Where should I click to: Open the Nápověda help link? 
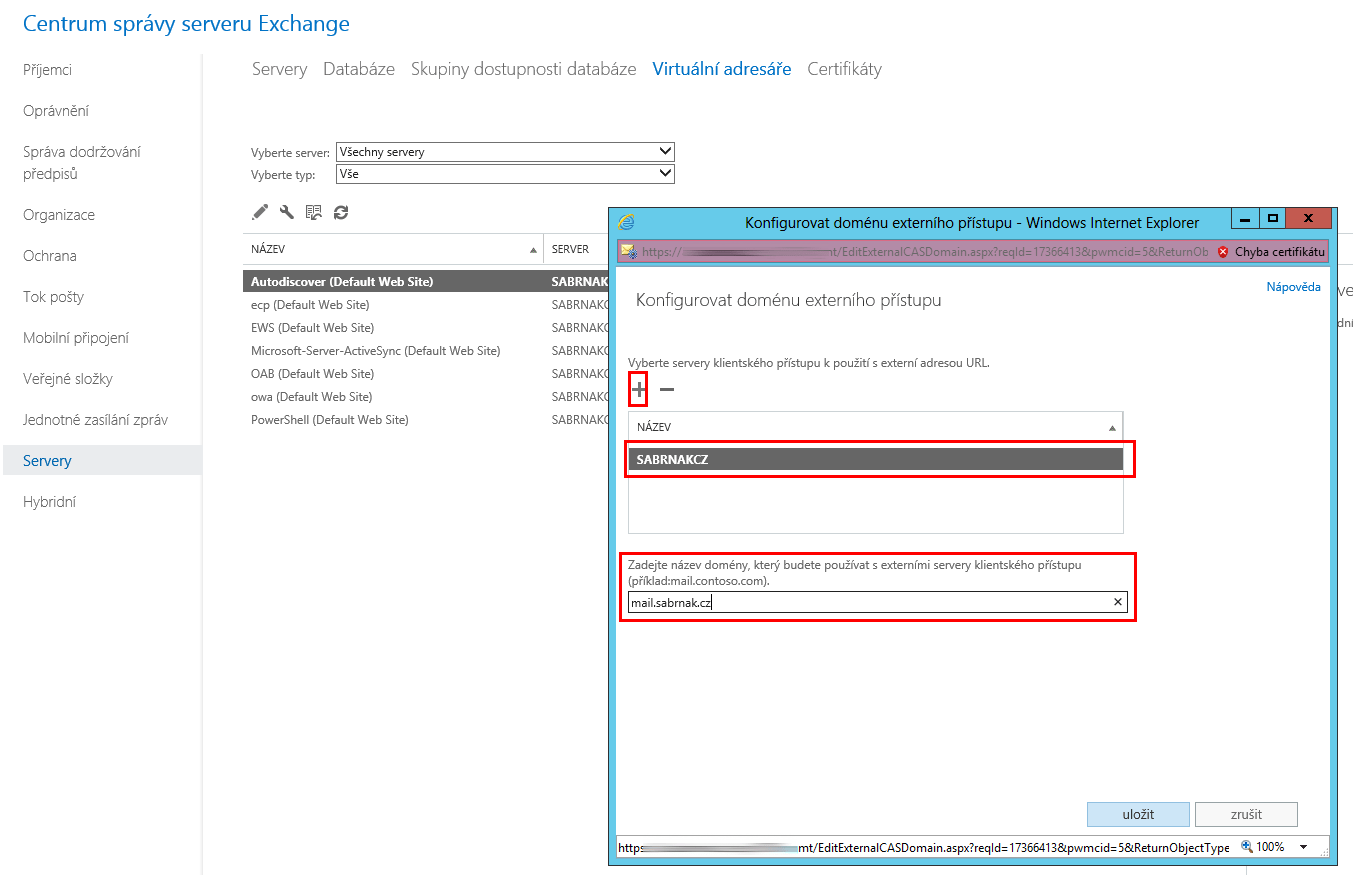tap(1293, 287)
